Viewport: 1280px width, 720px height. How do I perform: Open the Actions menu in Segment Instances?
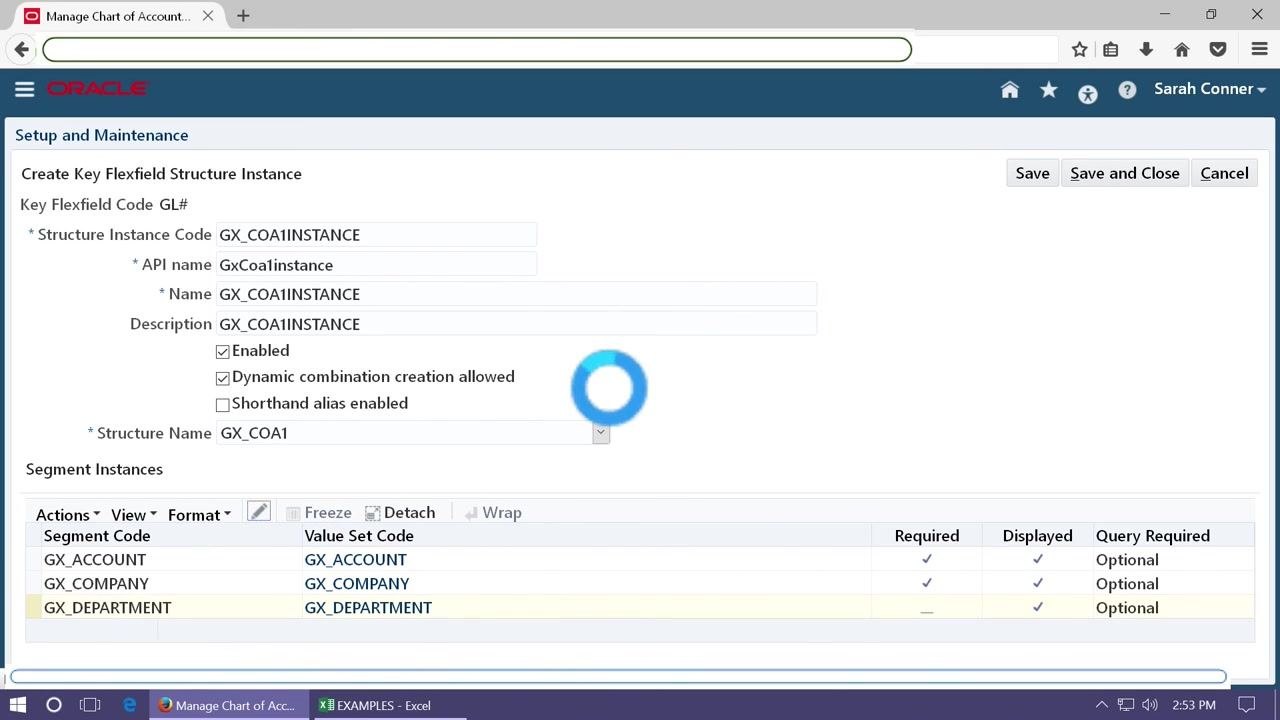68,515
